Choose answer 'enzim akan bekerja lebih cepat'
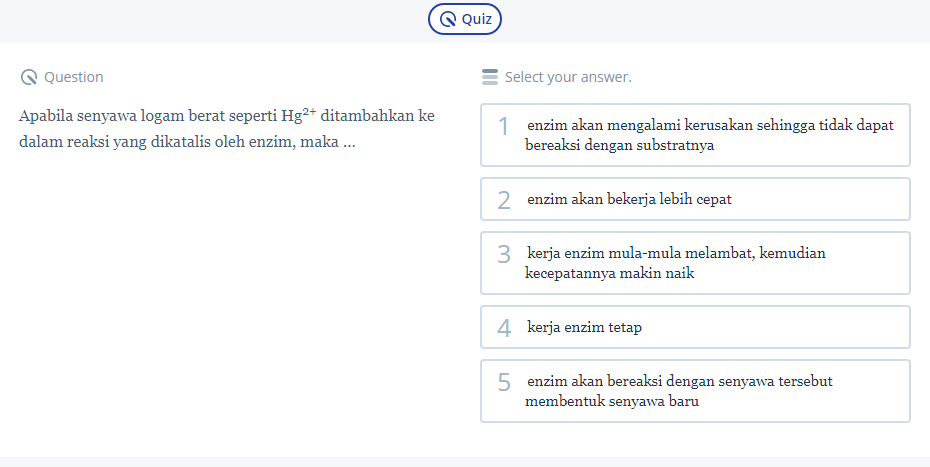This screenshot has width=930, height=467. pyautogui.click(x=629, y=199)
